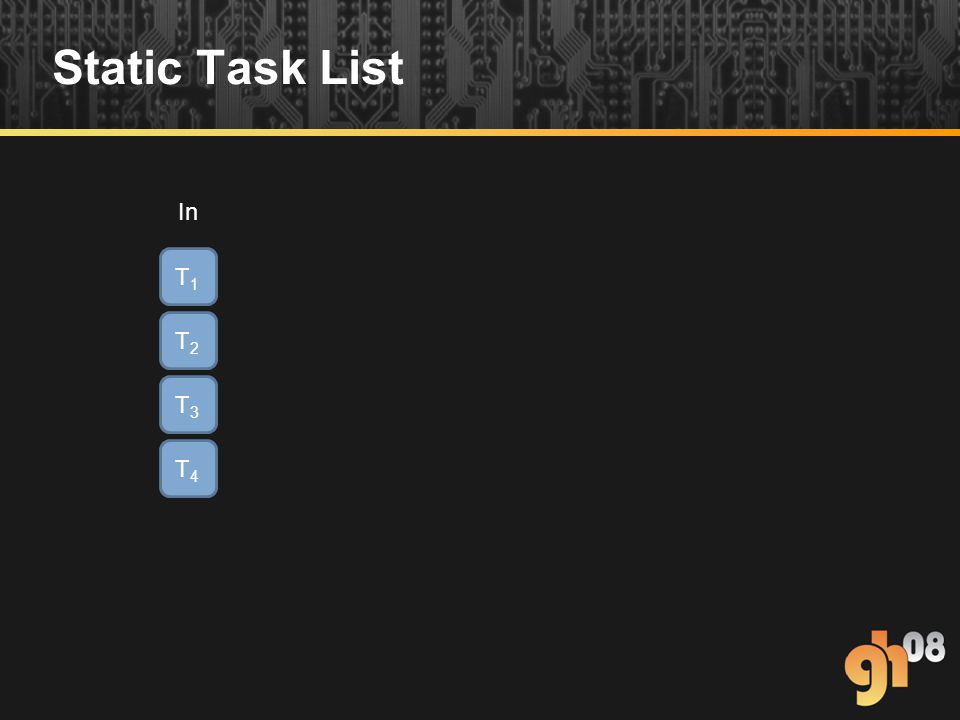The width and height of the screenshot is (960, 720).
Task: Click the subscript 1 in T1 box
Action: click(194, 284)
